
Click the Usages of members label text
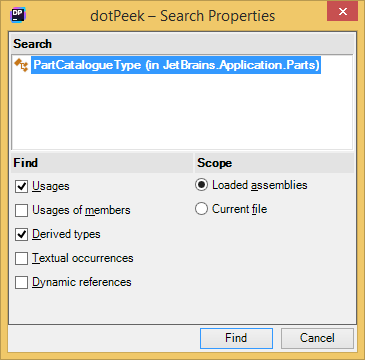pos(81,210)
